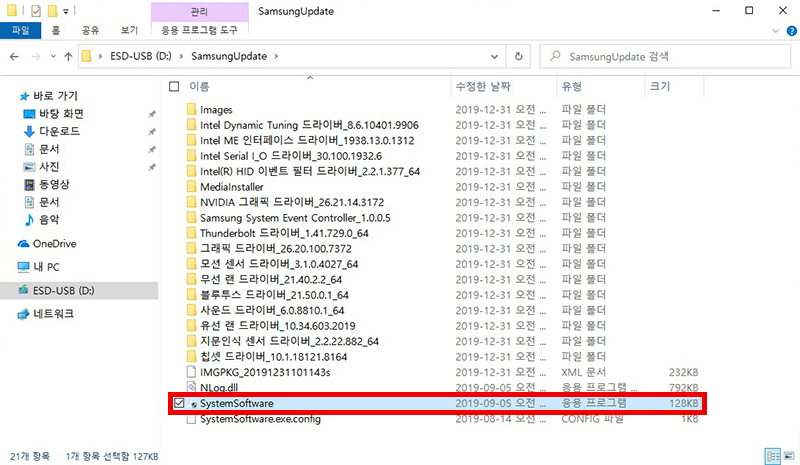
Task: Click the IMGPKG XML file icon
Action: (x=191, y=372)
